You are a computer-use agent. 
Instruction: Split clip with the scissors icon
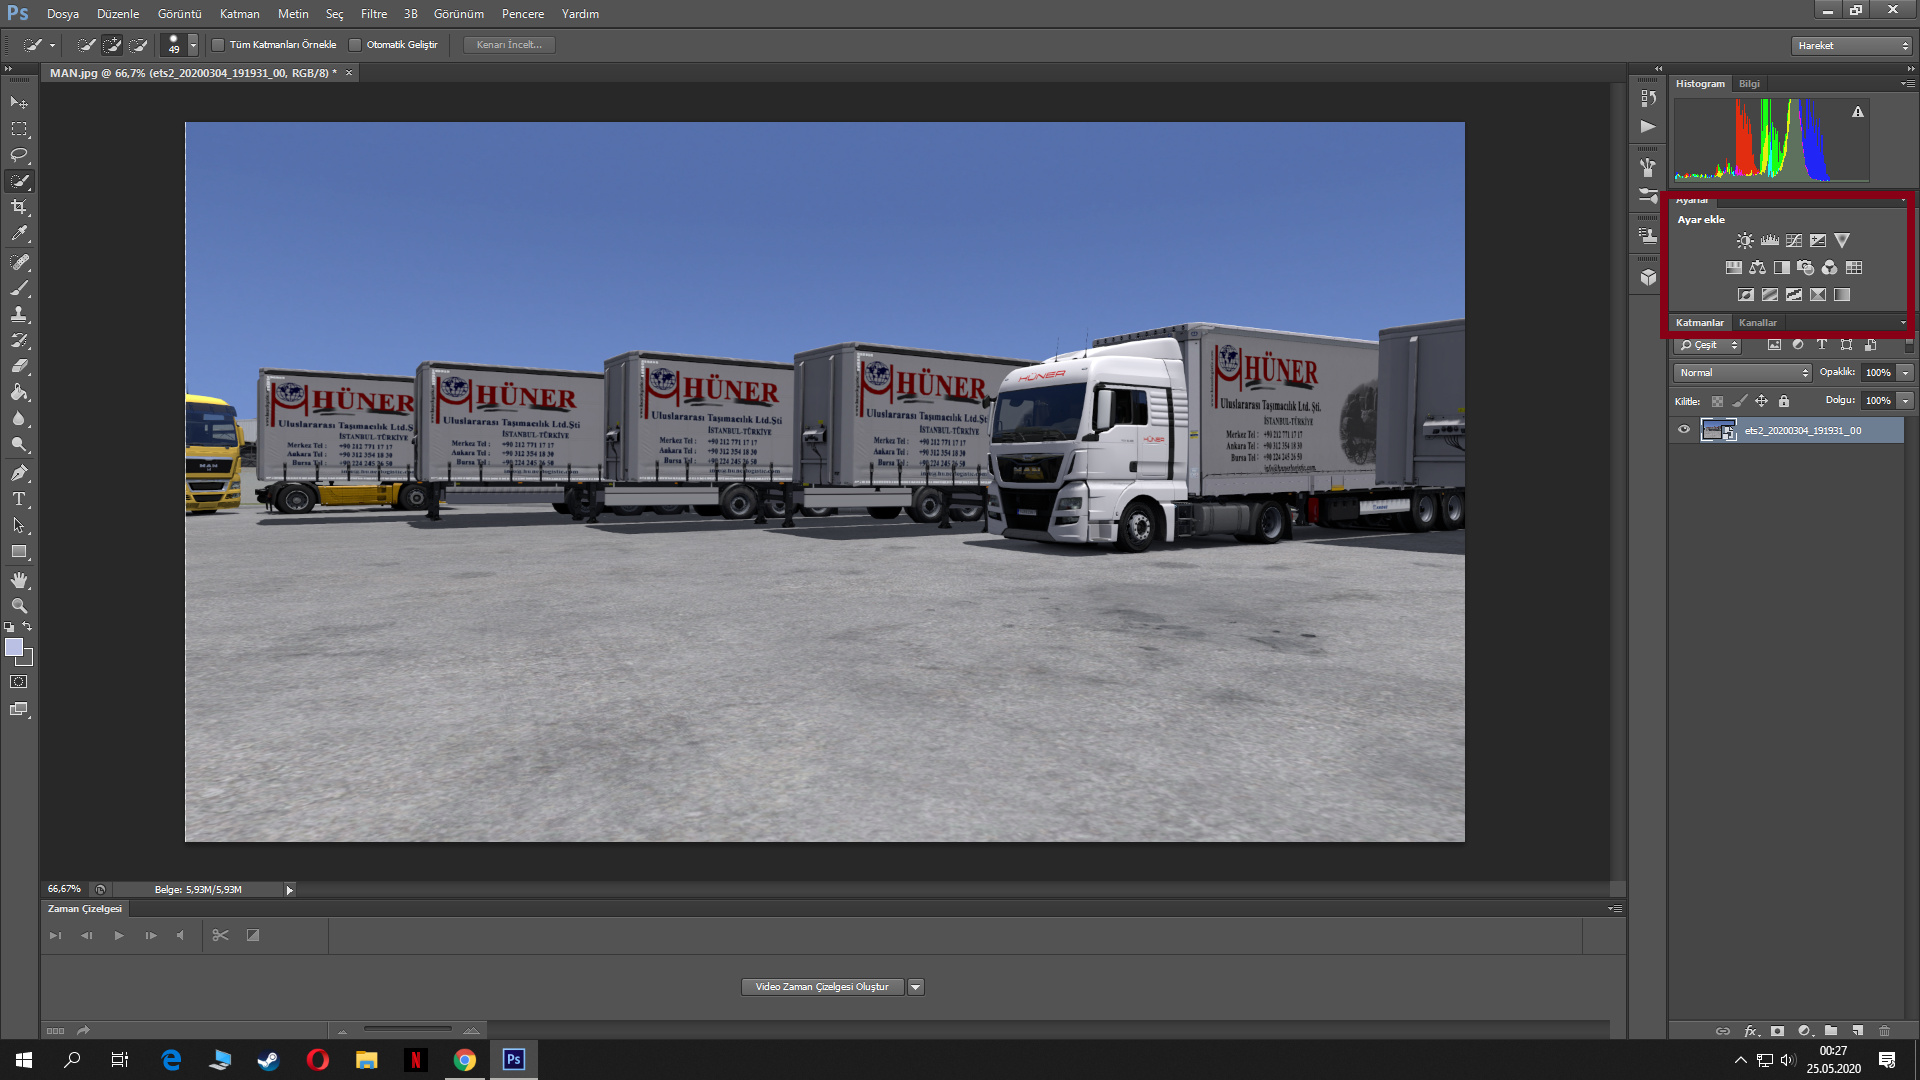pos(221,936)
